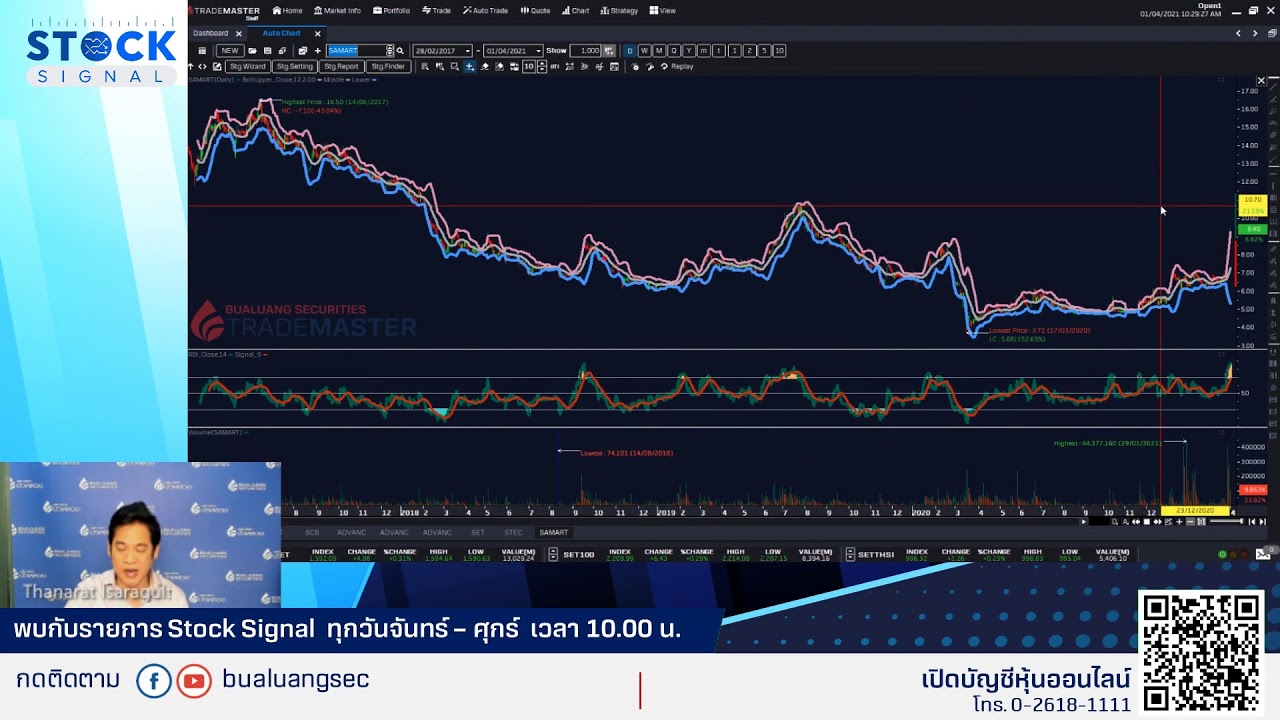The height and width of the screenshot is (720, 1280).
Task: Click the green connection status indicator
Action: [x=1222, y=554]
